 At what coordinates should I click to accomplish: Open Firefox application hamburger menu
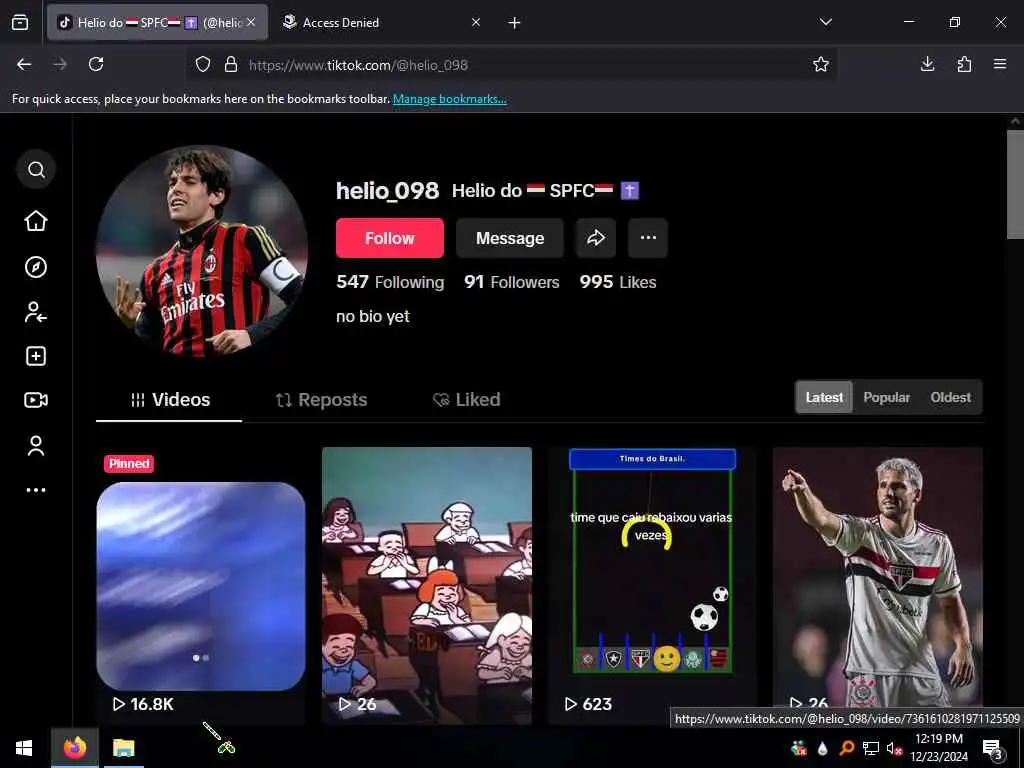1000,64
